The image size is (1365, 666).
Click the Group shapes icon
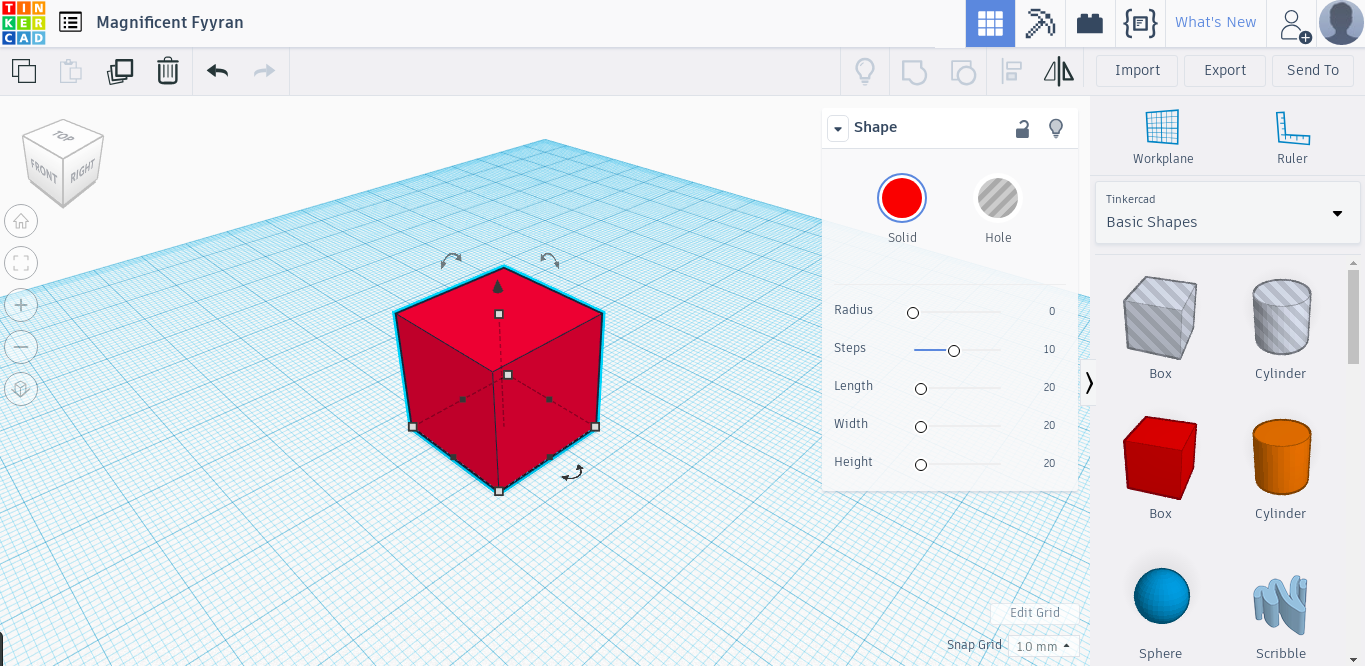(x=914, y=71)
